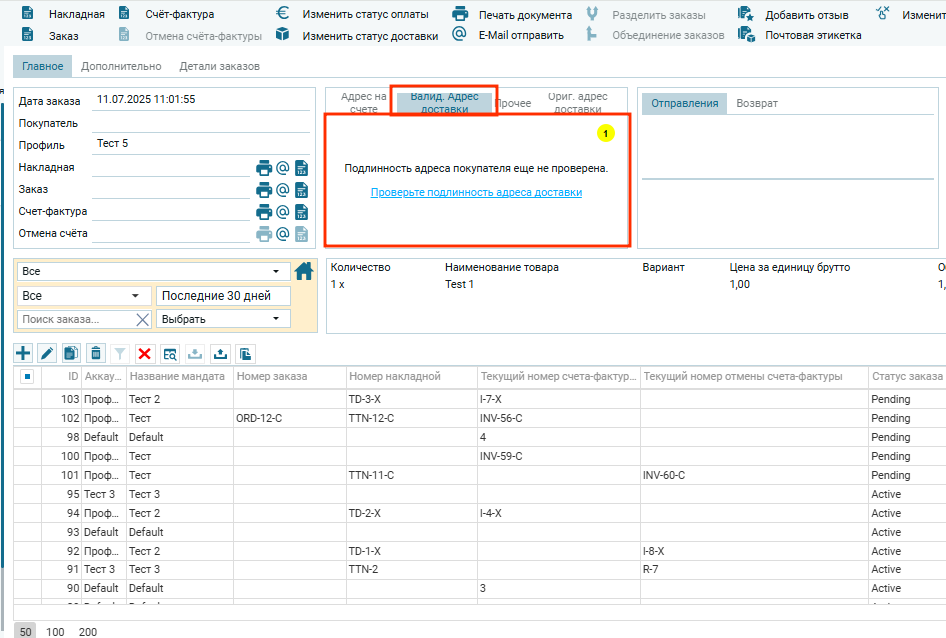
Task: Click 'Проверьте подлинность адреса доставки' link
Action: pos(476,193)
